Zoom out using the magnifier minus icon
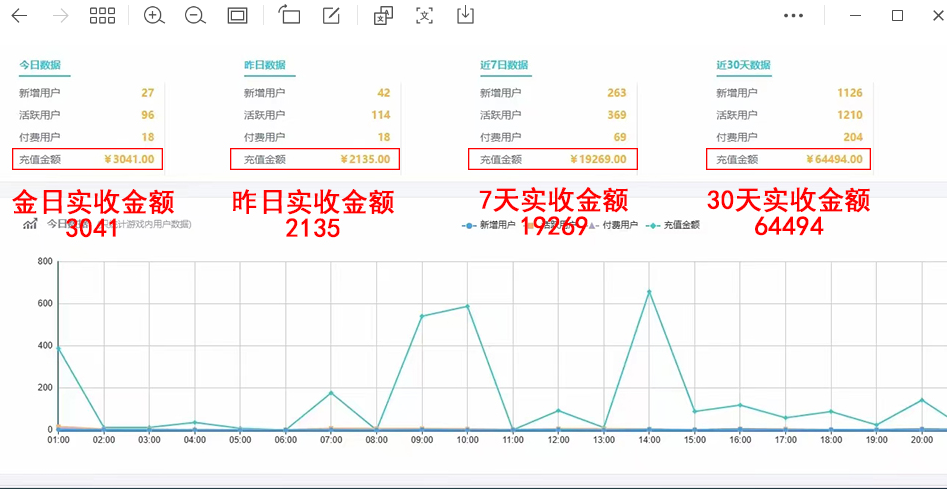The width and height of the screenshot is (947, 489). (x=195, y=16)
